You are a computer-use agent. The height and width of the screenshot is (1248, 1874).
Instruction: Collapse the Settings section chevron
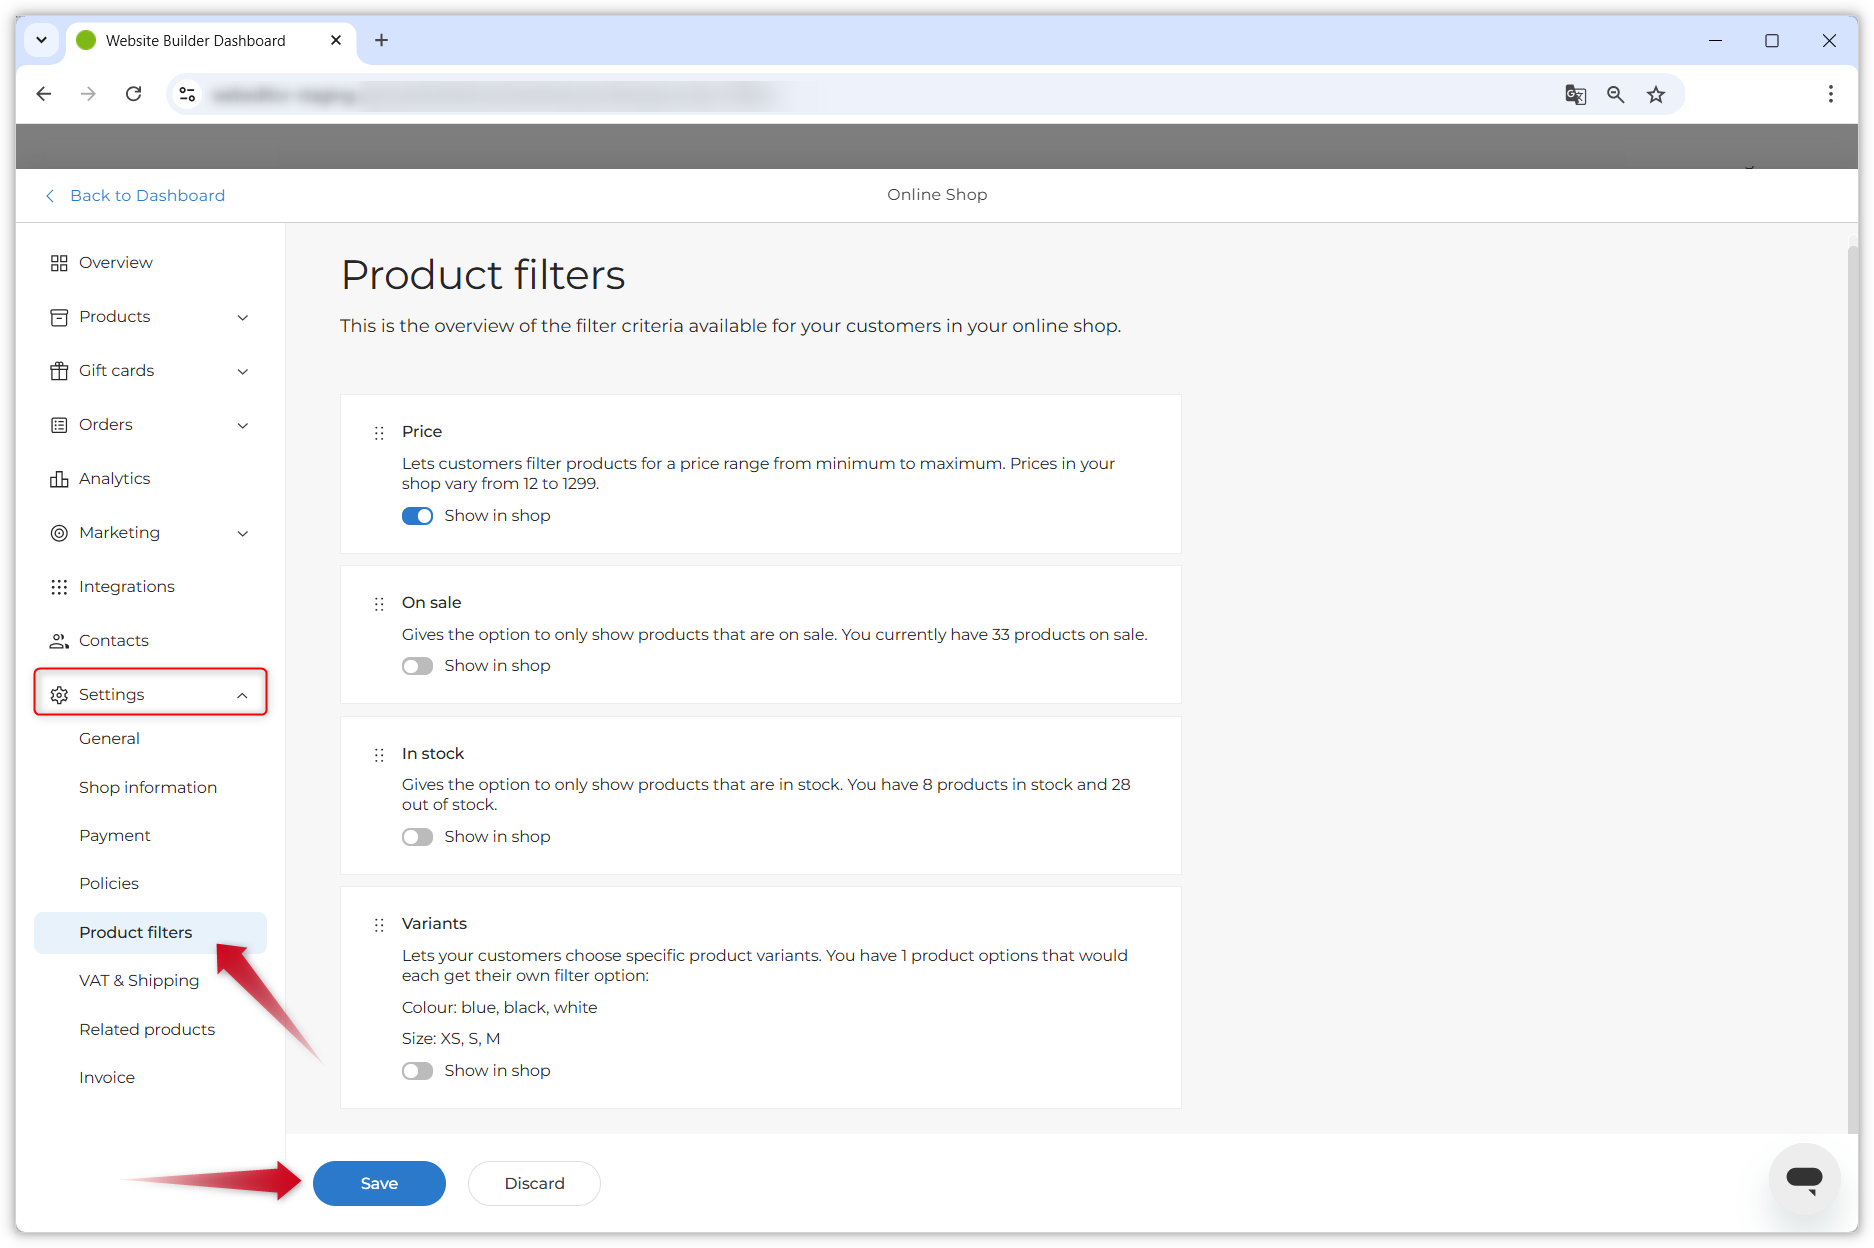pos(243,694)
